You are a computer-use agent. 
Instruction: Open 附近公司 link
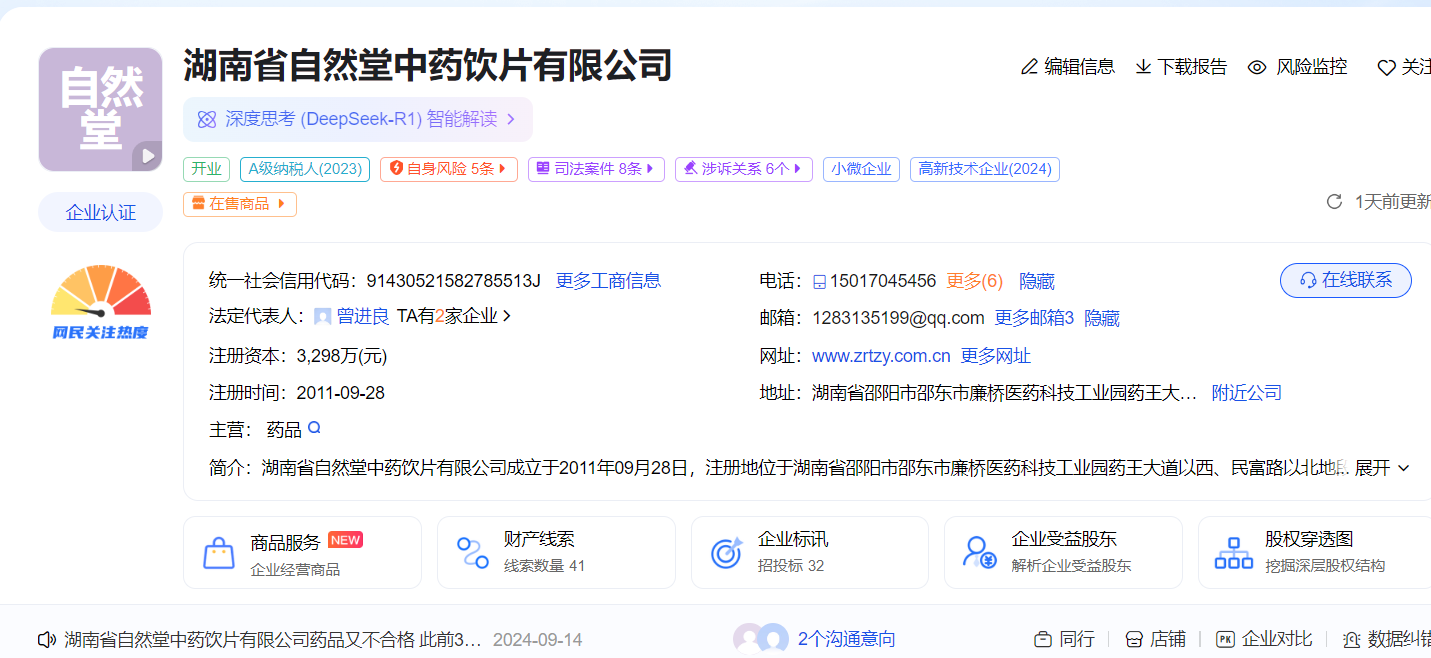1247,393
